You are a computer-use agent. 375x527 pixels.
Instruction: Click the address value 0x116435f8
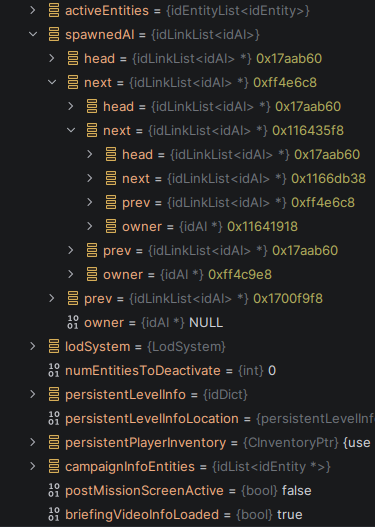coord(308,130)
